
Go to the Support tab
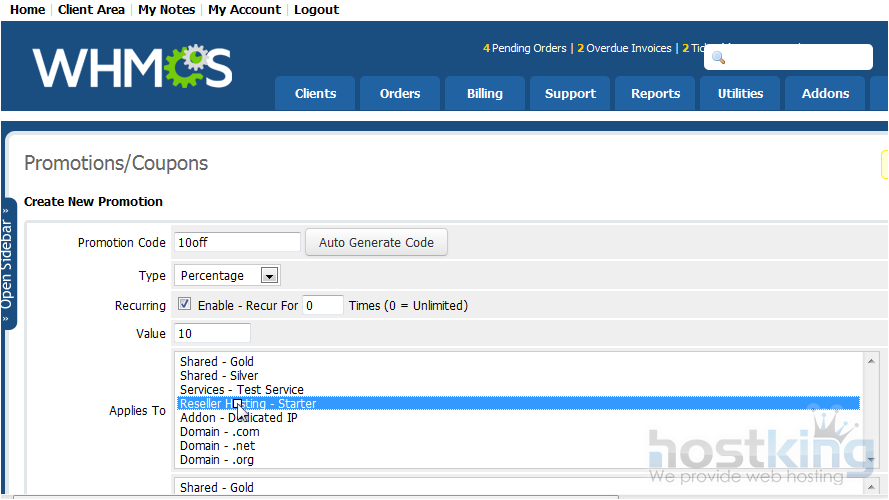[x=570, y=94]
